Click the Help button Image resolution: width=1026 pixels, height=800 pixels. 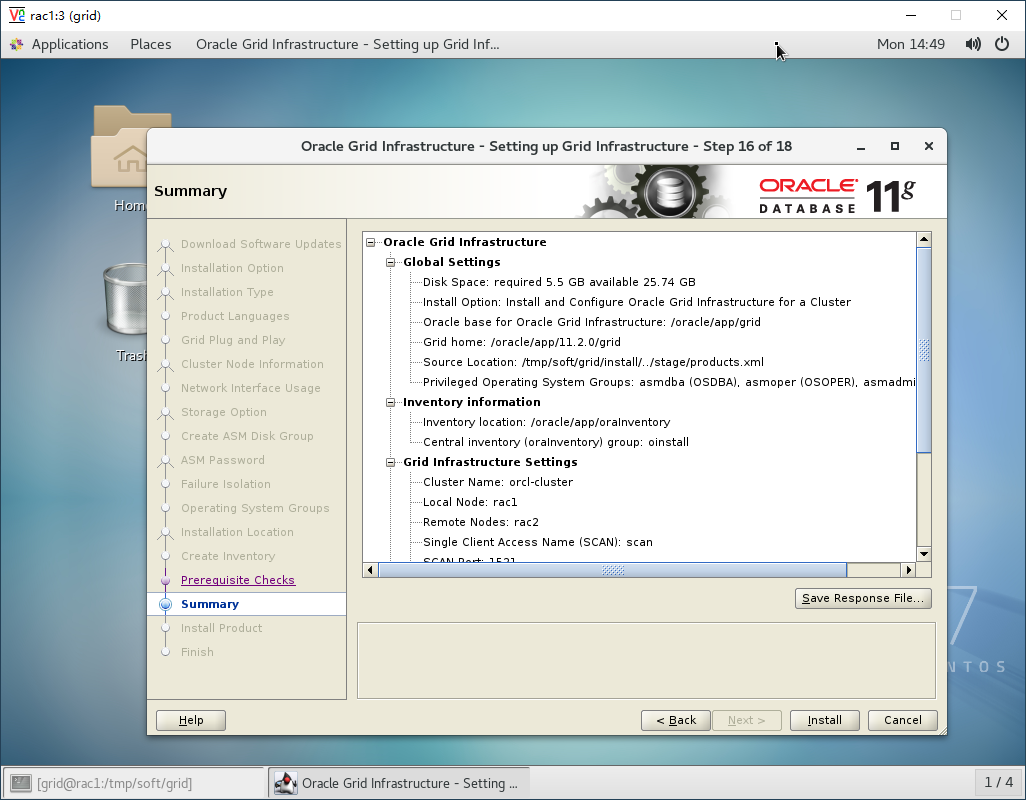pos(191,720)
